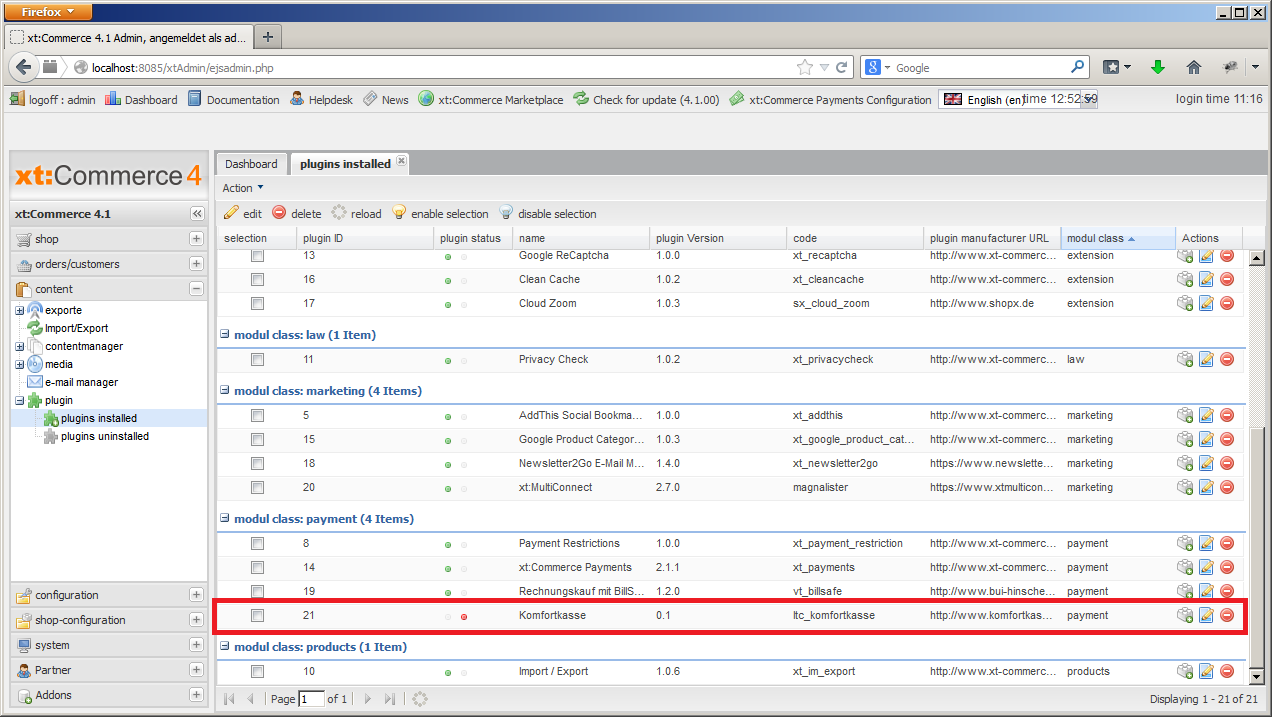Image resolution: width=1272 pixels, height=717 pixels.
Task: Expand the system sidebar section
Action: [x=196, y=645]
